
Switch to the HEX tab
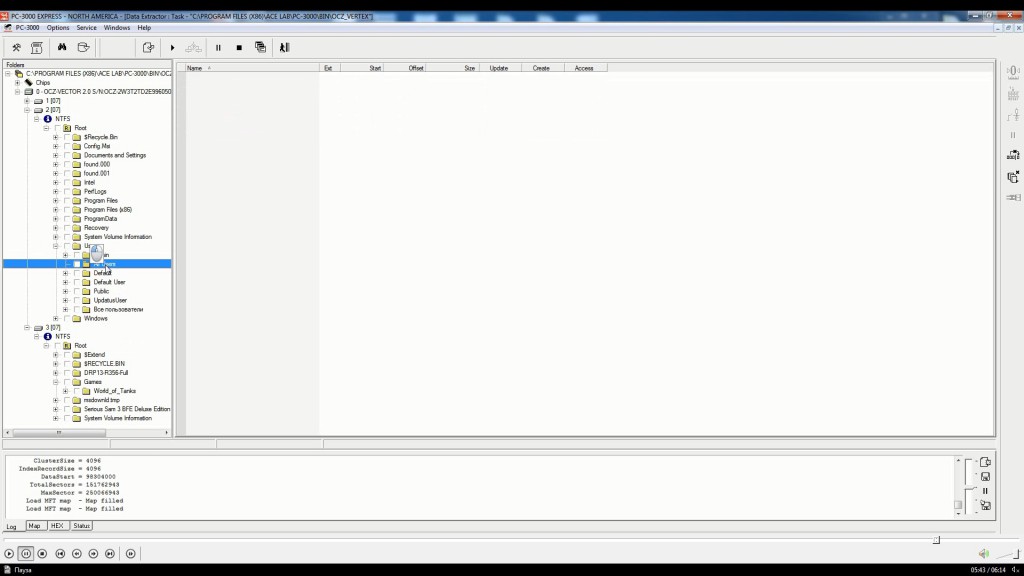pos(58,526)
